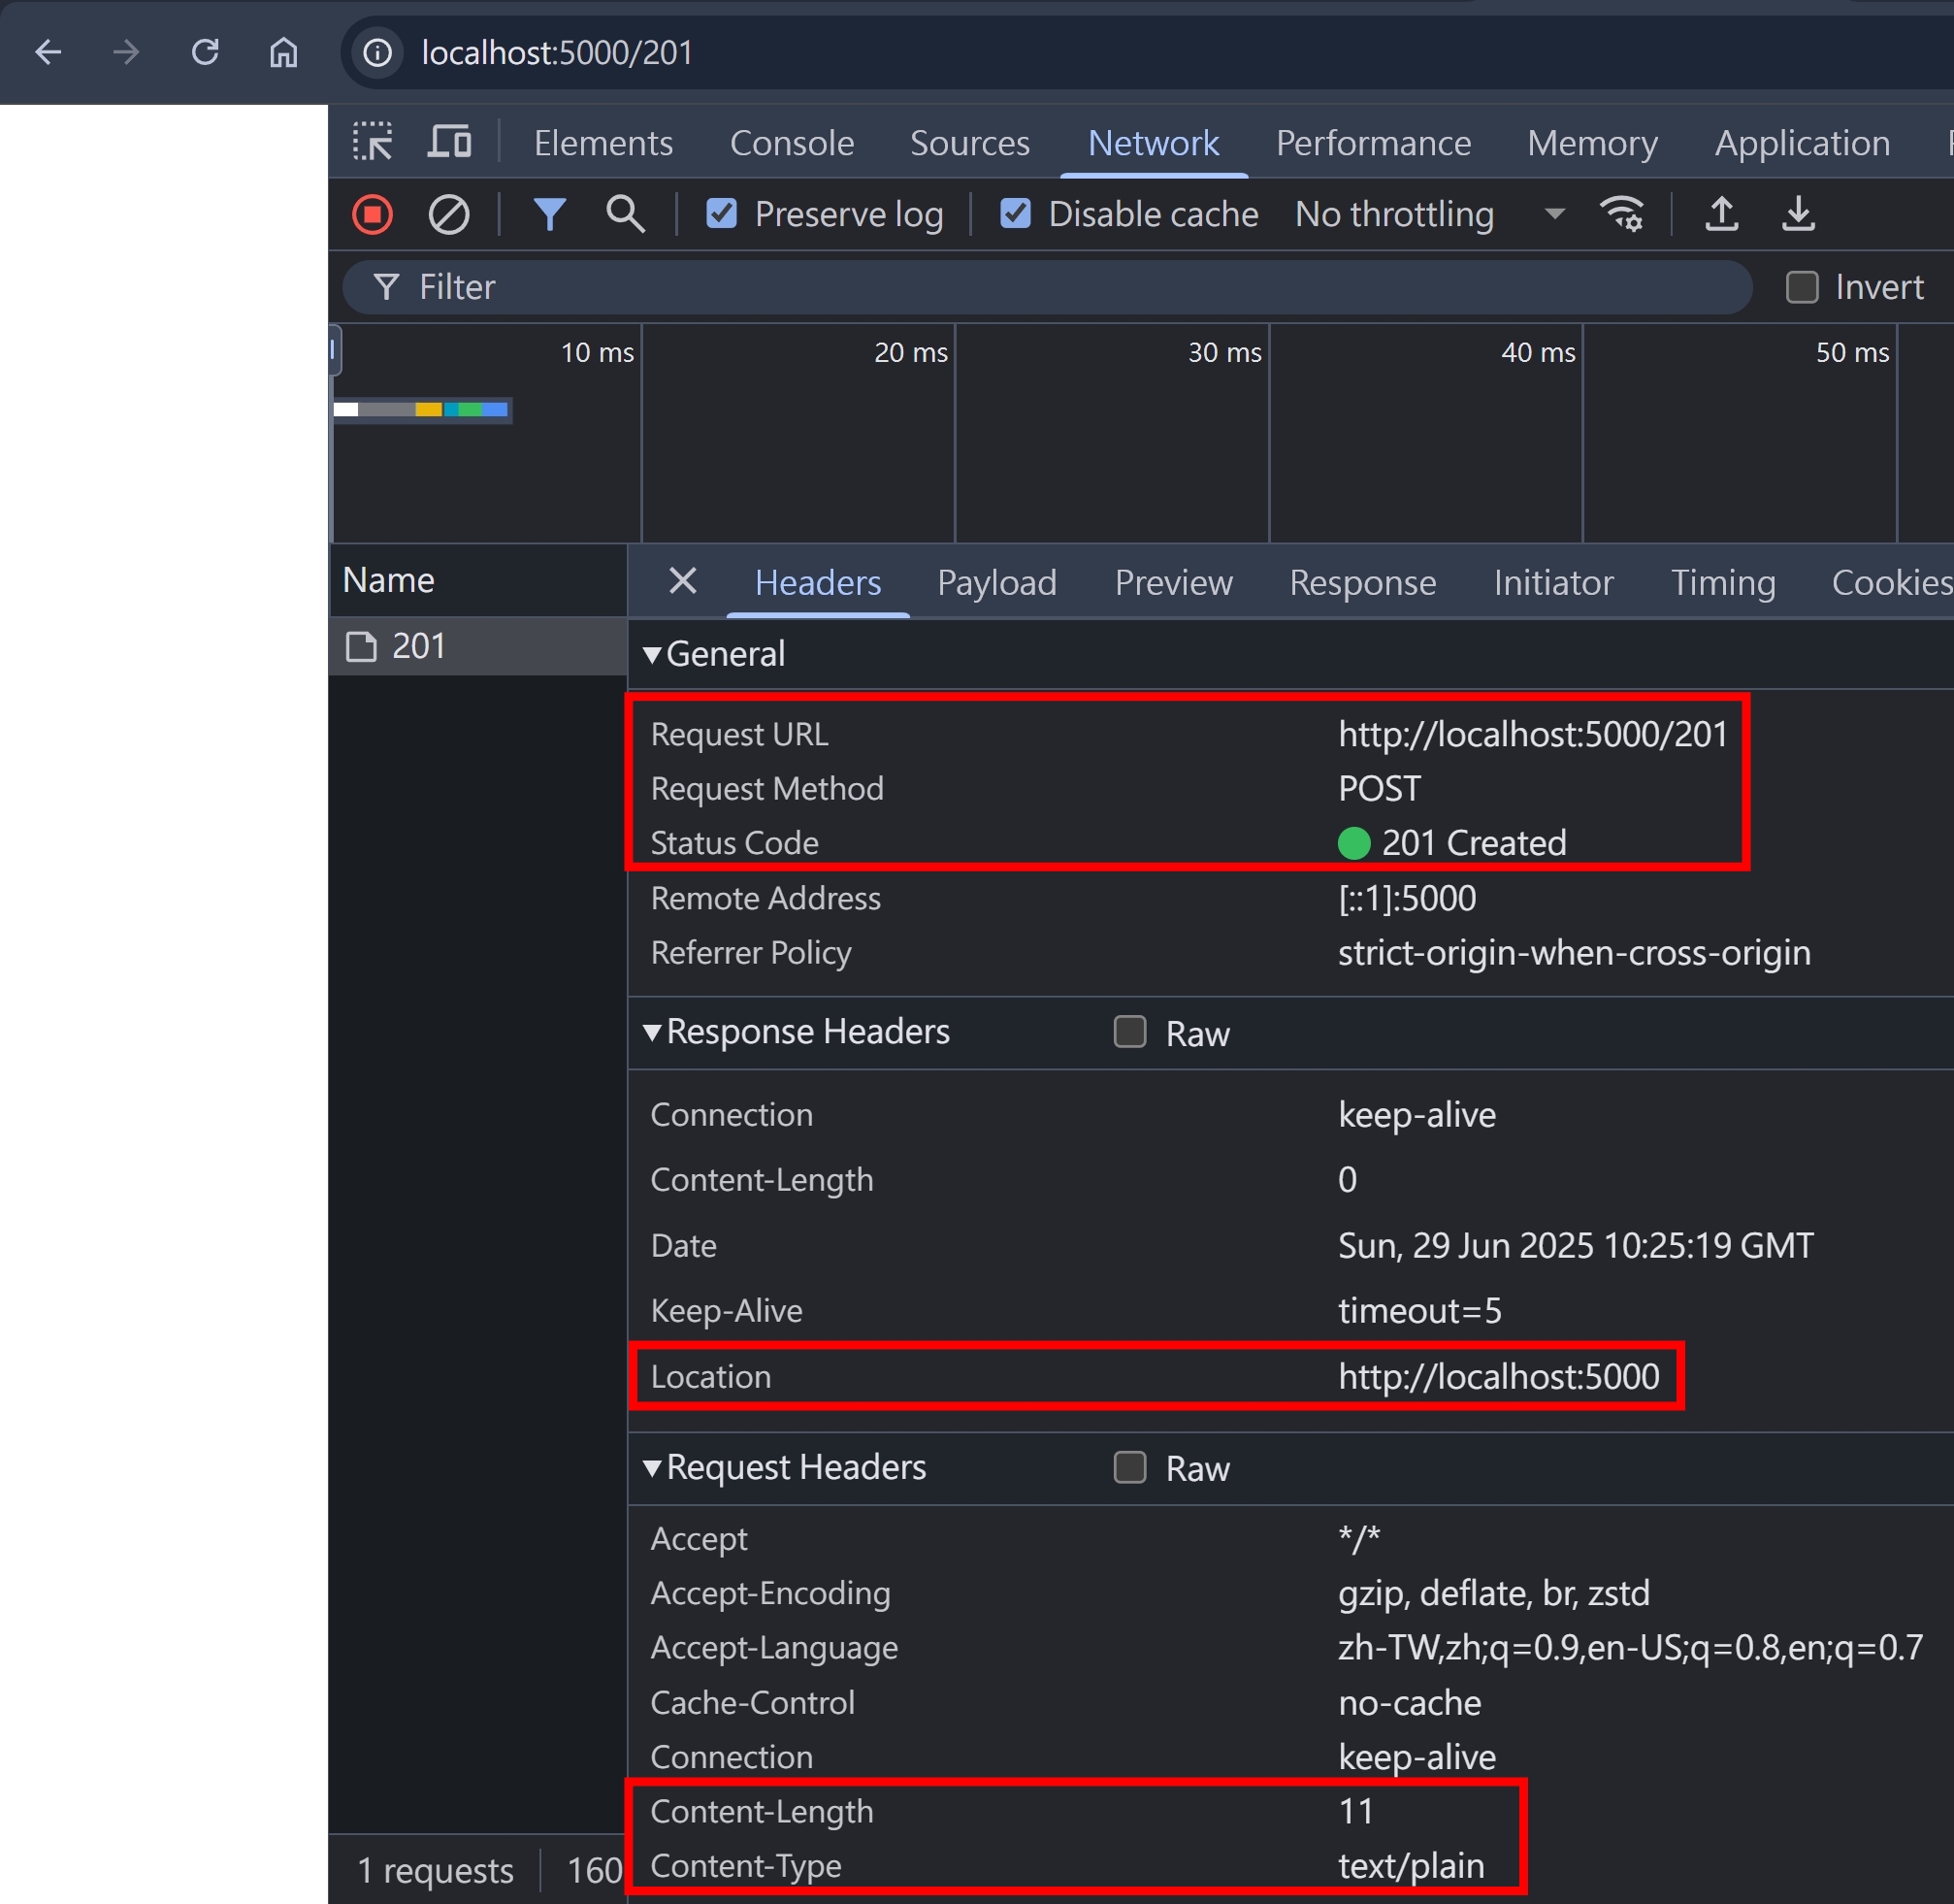The width and height of the screenshot is (1954, 1904).
Task: Stop recording network log
Action: coord(372,214)
